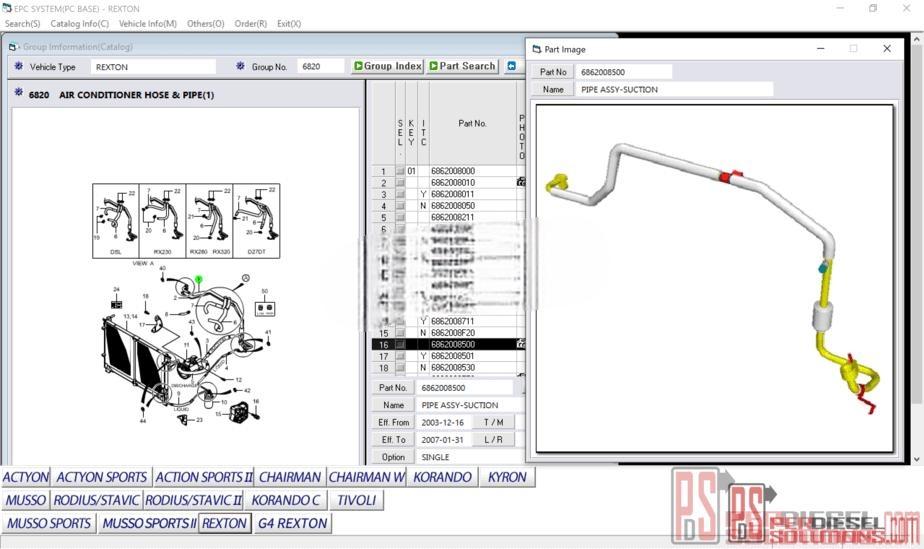
Task: Toggle SEL checkbox for part 6862008010
Action: [x=400, y=183]
